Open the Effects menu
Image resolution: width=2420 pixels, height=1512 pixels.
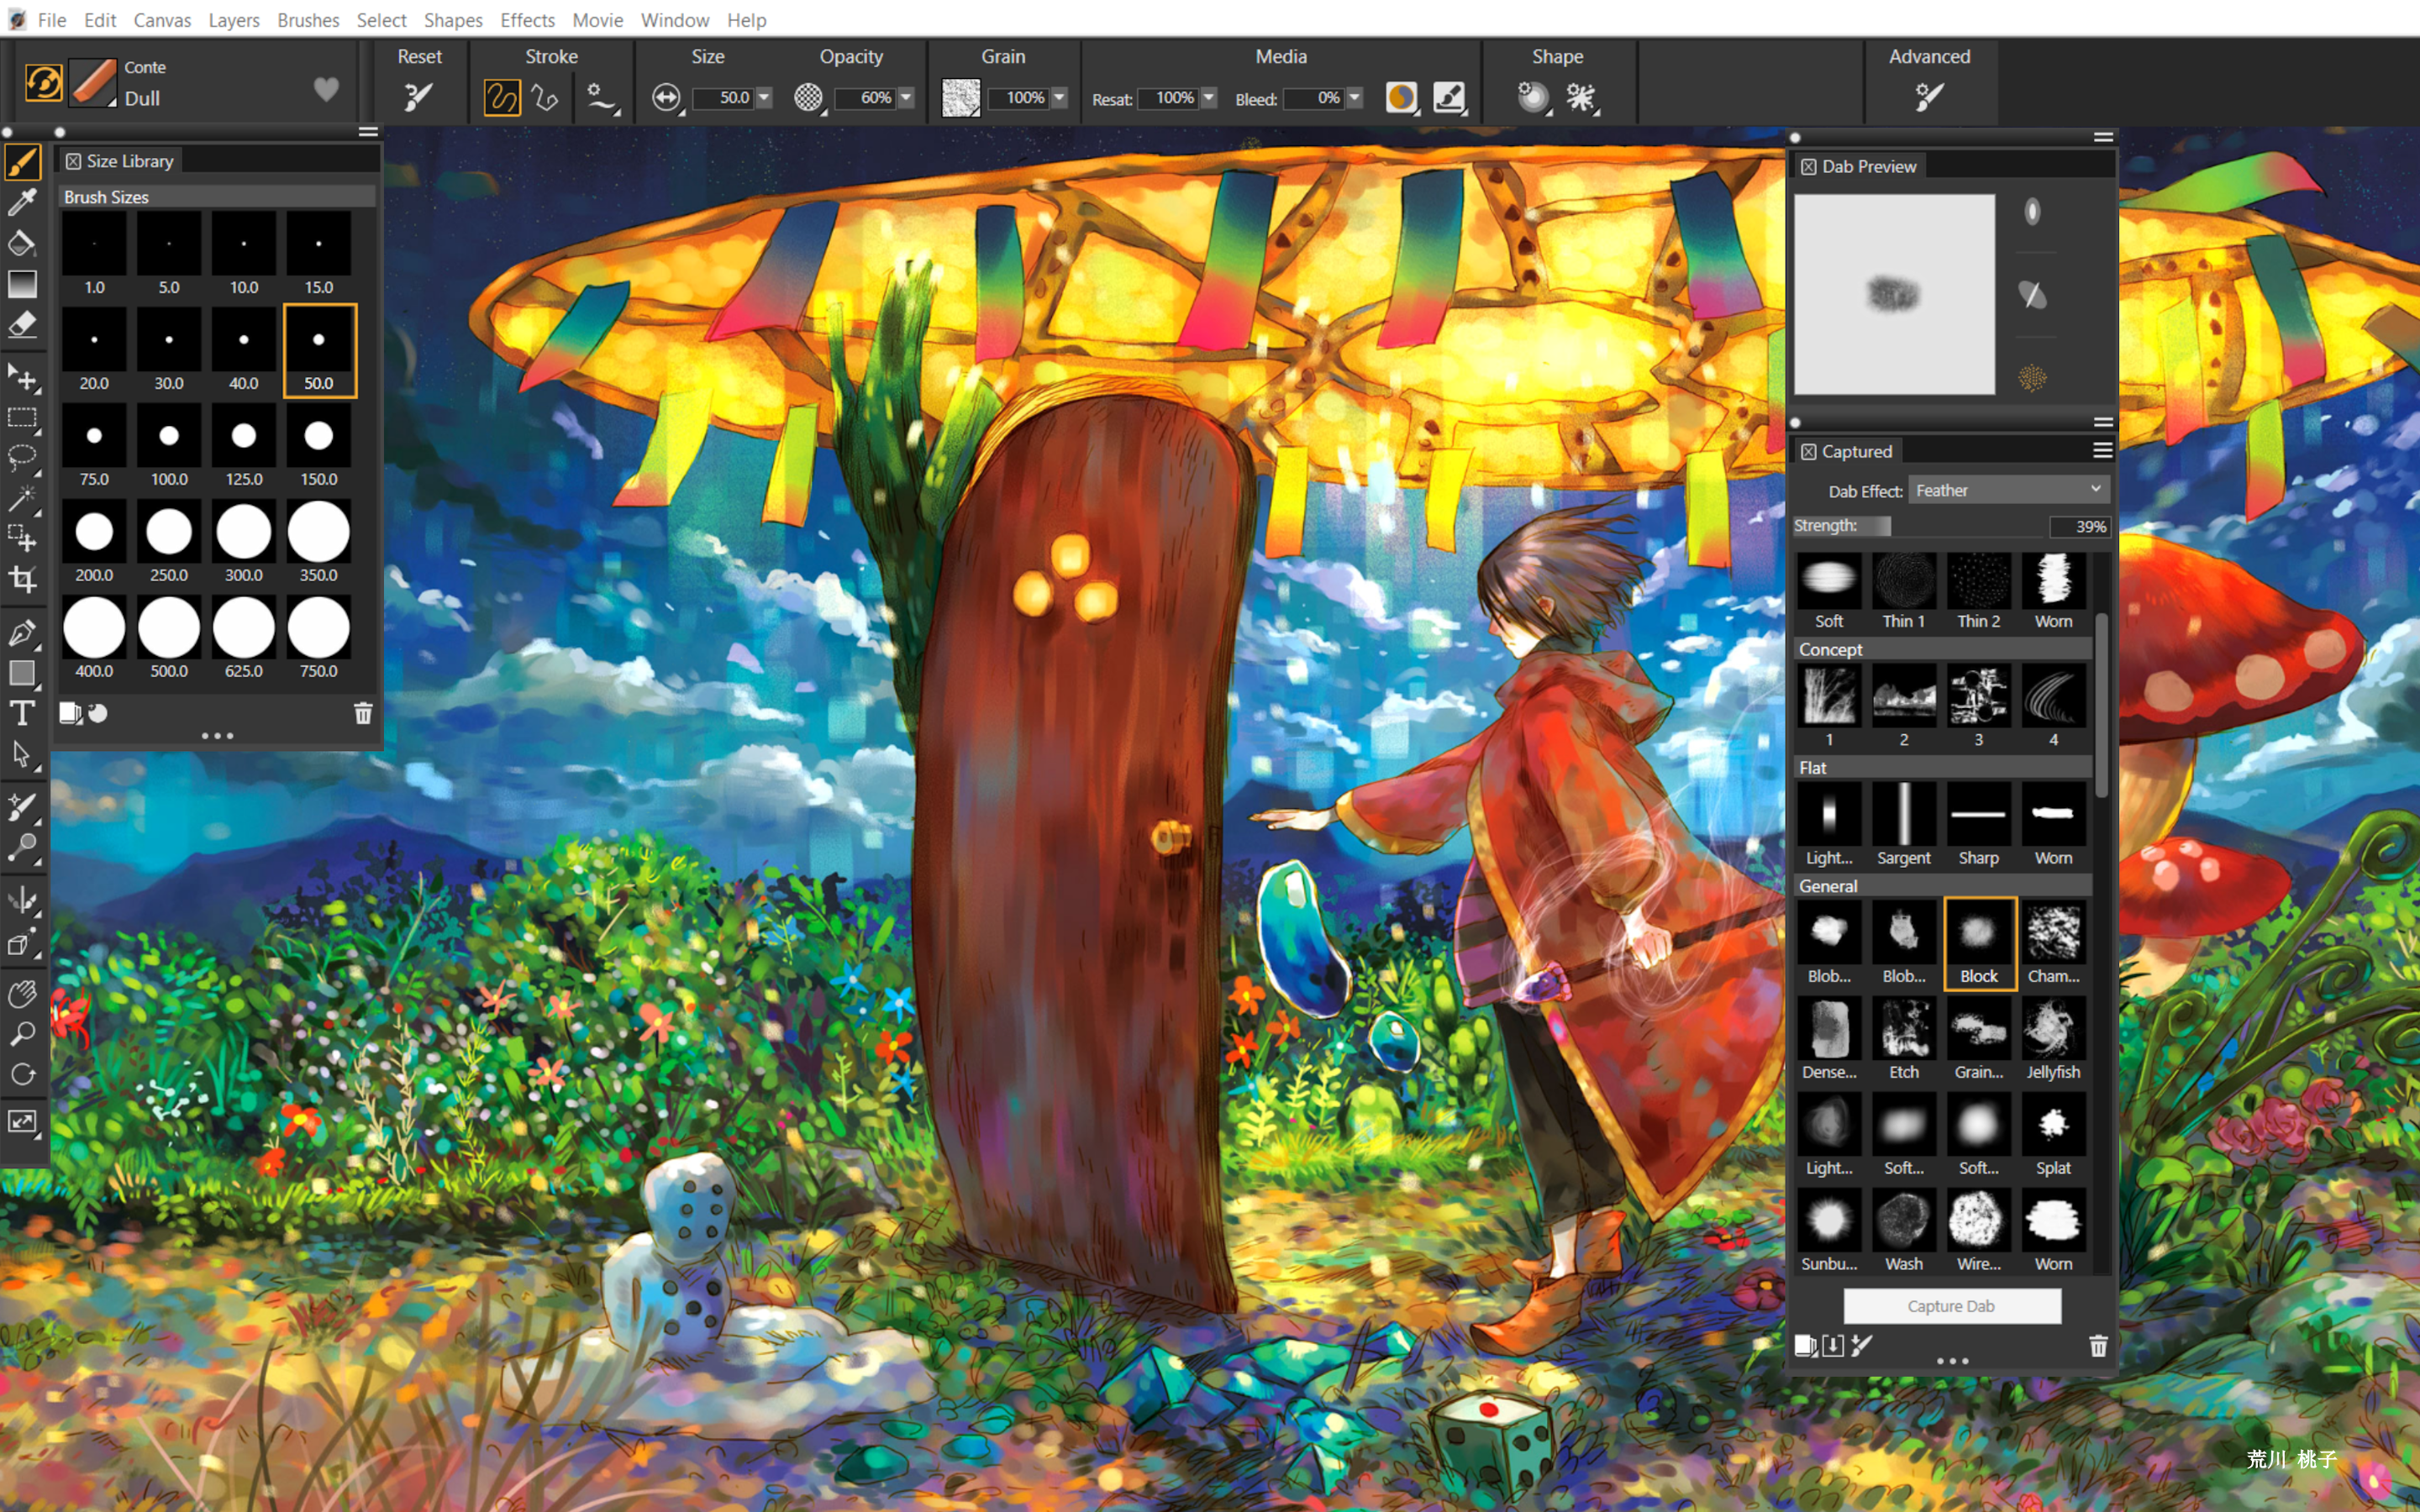tap(526, 19)
